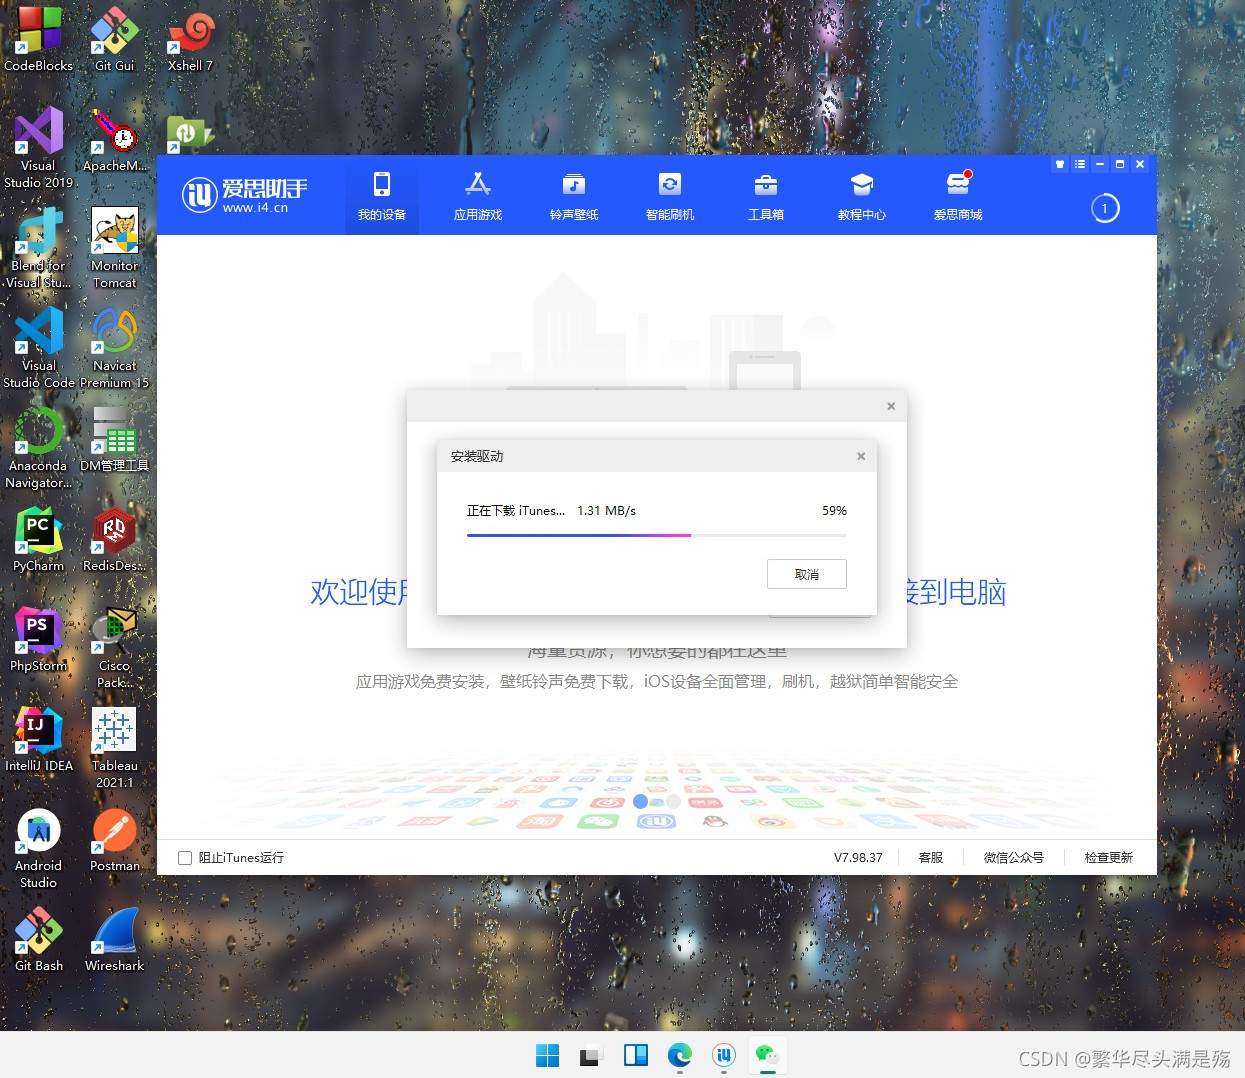The image size is (1245, 1078).
Task: Enable the 阻止iTunes运行 checkbox
Action: 185,858
